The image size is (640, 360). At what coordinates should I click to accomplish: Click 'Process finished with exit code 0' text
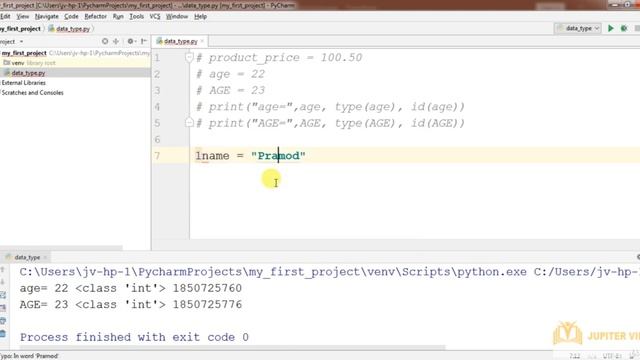point(134,337)
